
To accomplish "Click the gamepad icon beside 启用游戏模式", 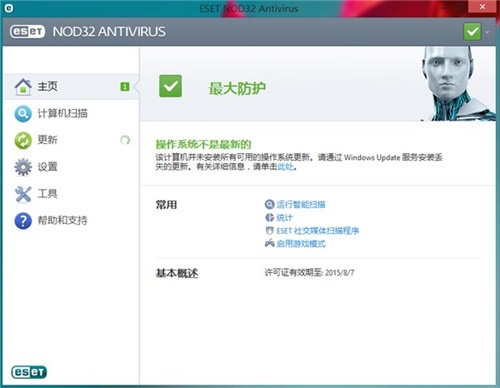I will [269, 243].
